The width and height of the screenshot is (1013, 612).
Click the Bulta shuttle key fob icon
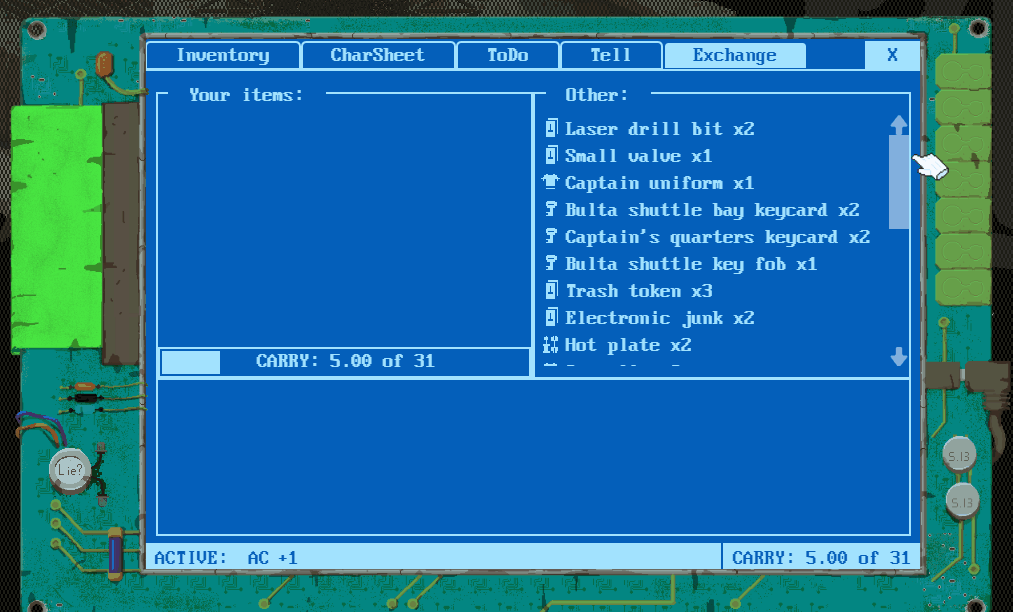point(551,263)
